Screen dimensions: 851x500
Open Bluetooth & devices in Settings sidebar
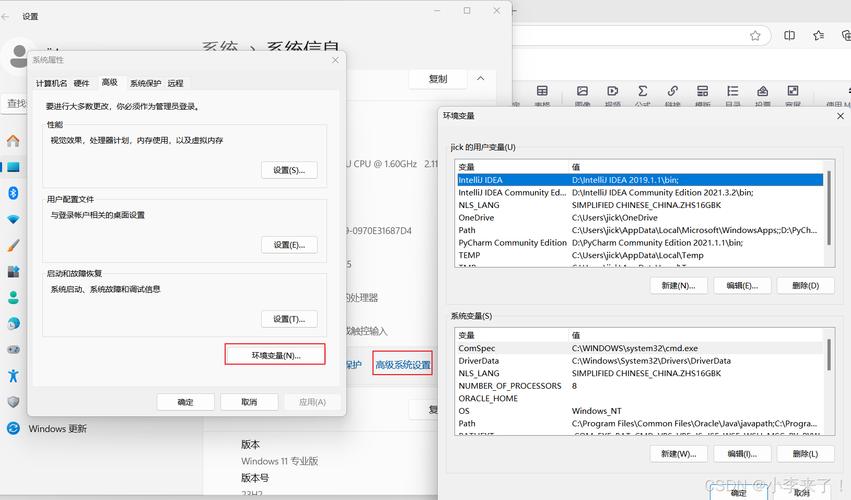[x=13, y=193]
